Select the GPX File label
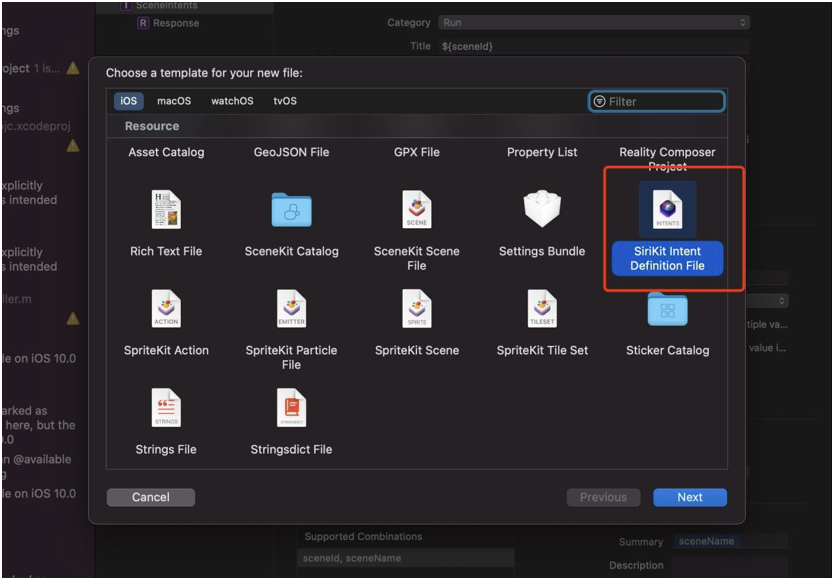 point(416,152)
